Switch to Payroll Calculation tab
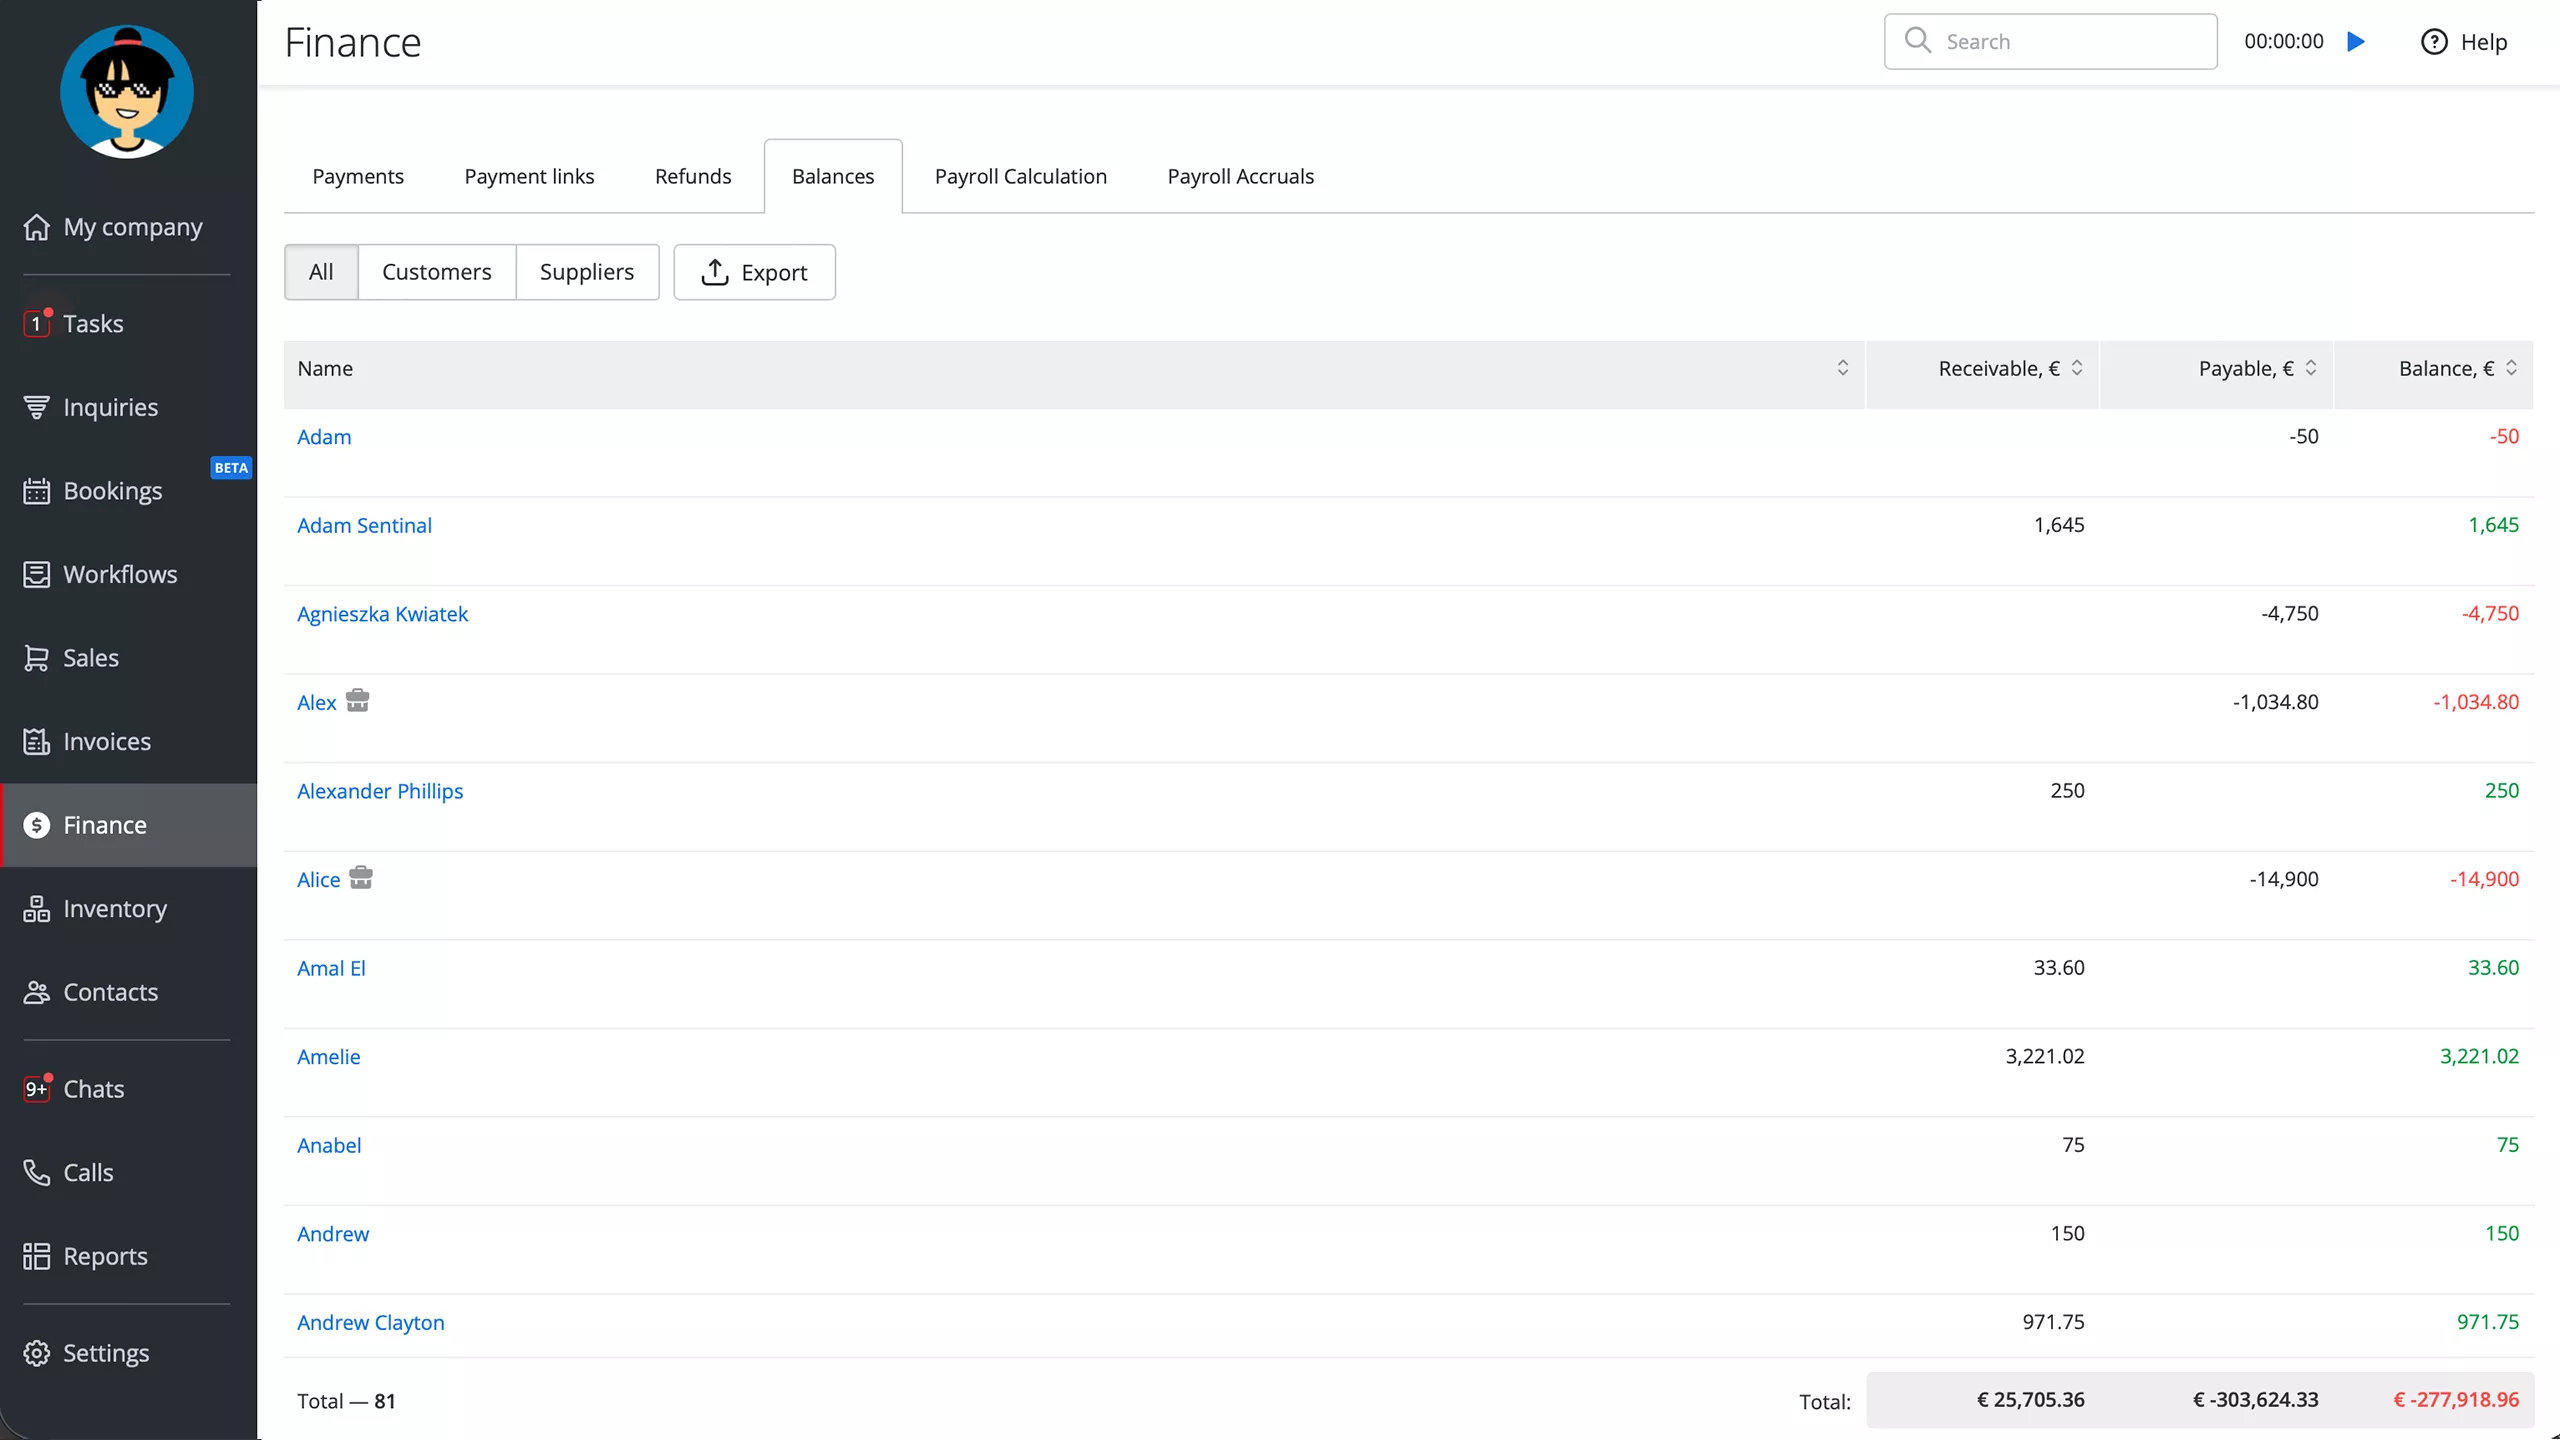Viewport: 2560px width, 1440px height. [1020, 176]
